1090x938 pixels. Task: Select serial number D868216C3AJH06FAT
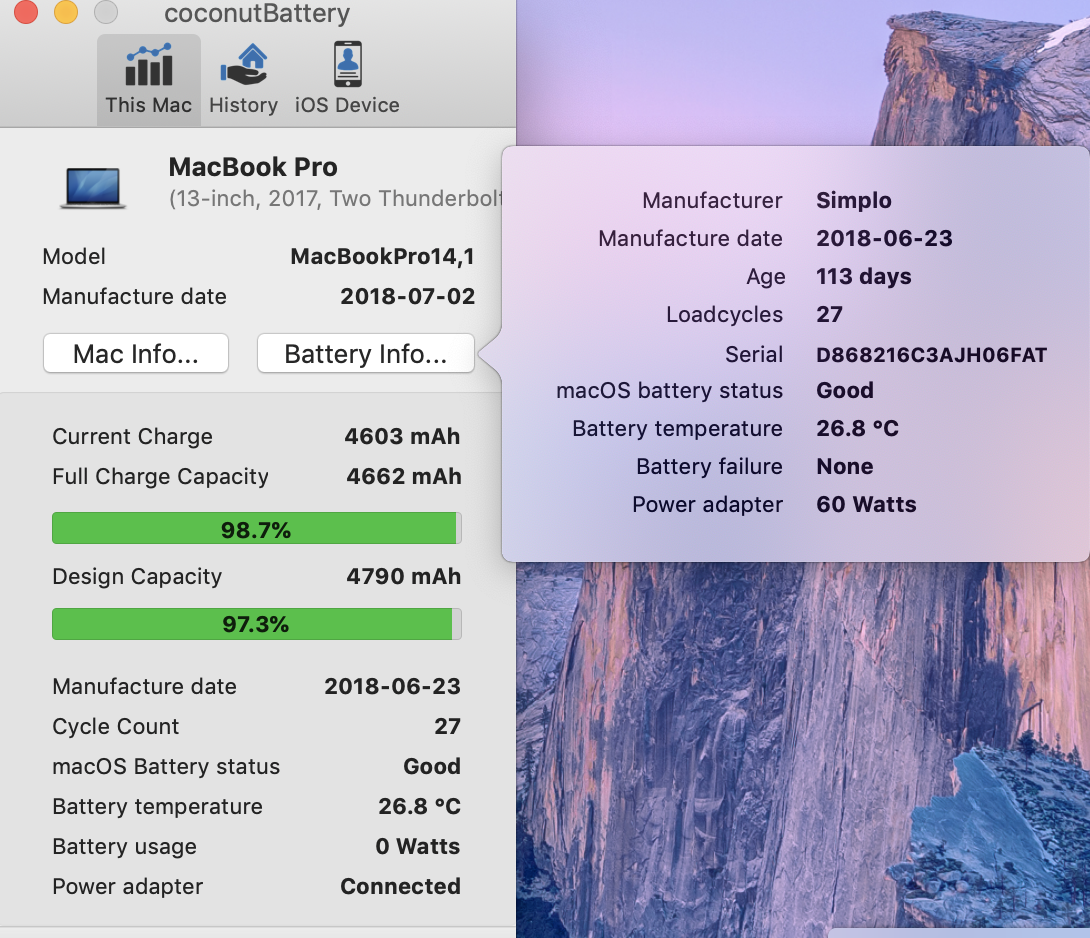pyautogui.click(x=932, y=355)
